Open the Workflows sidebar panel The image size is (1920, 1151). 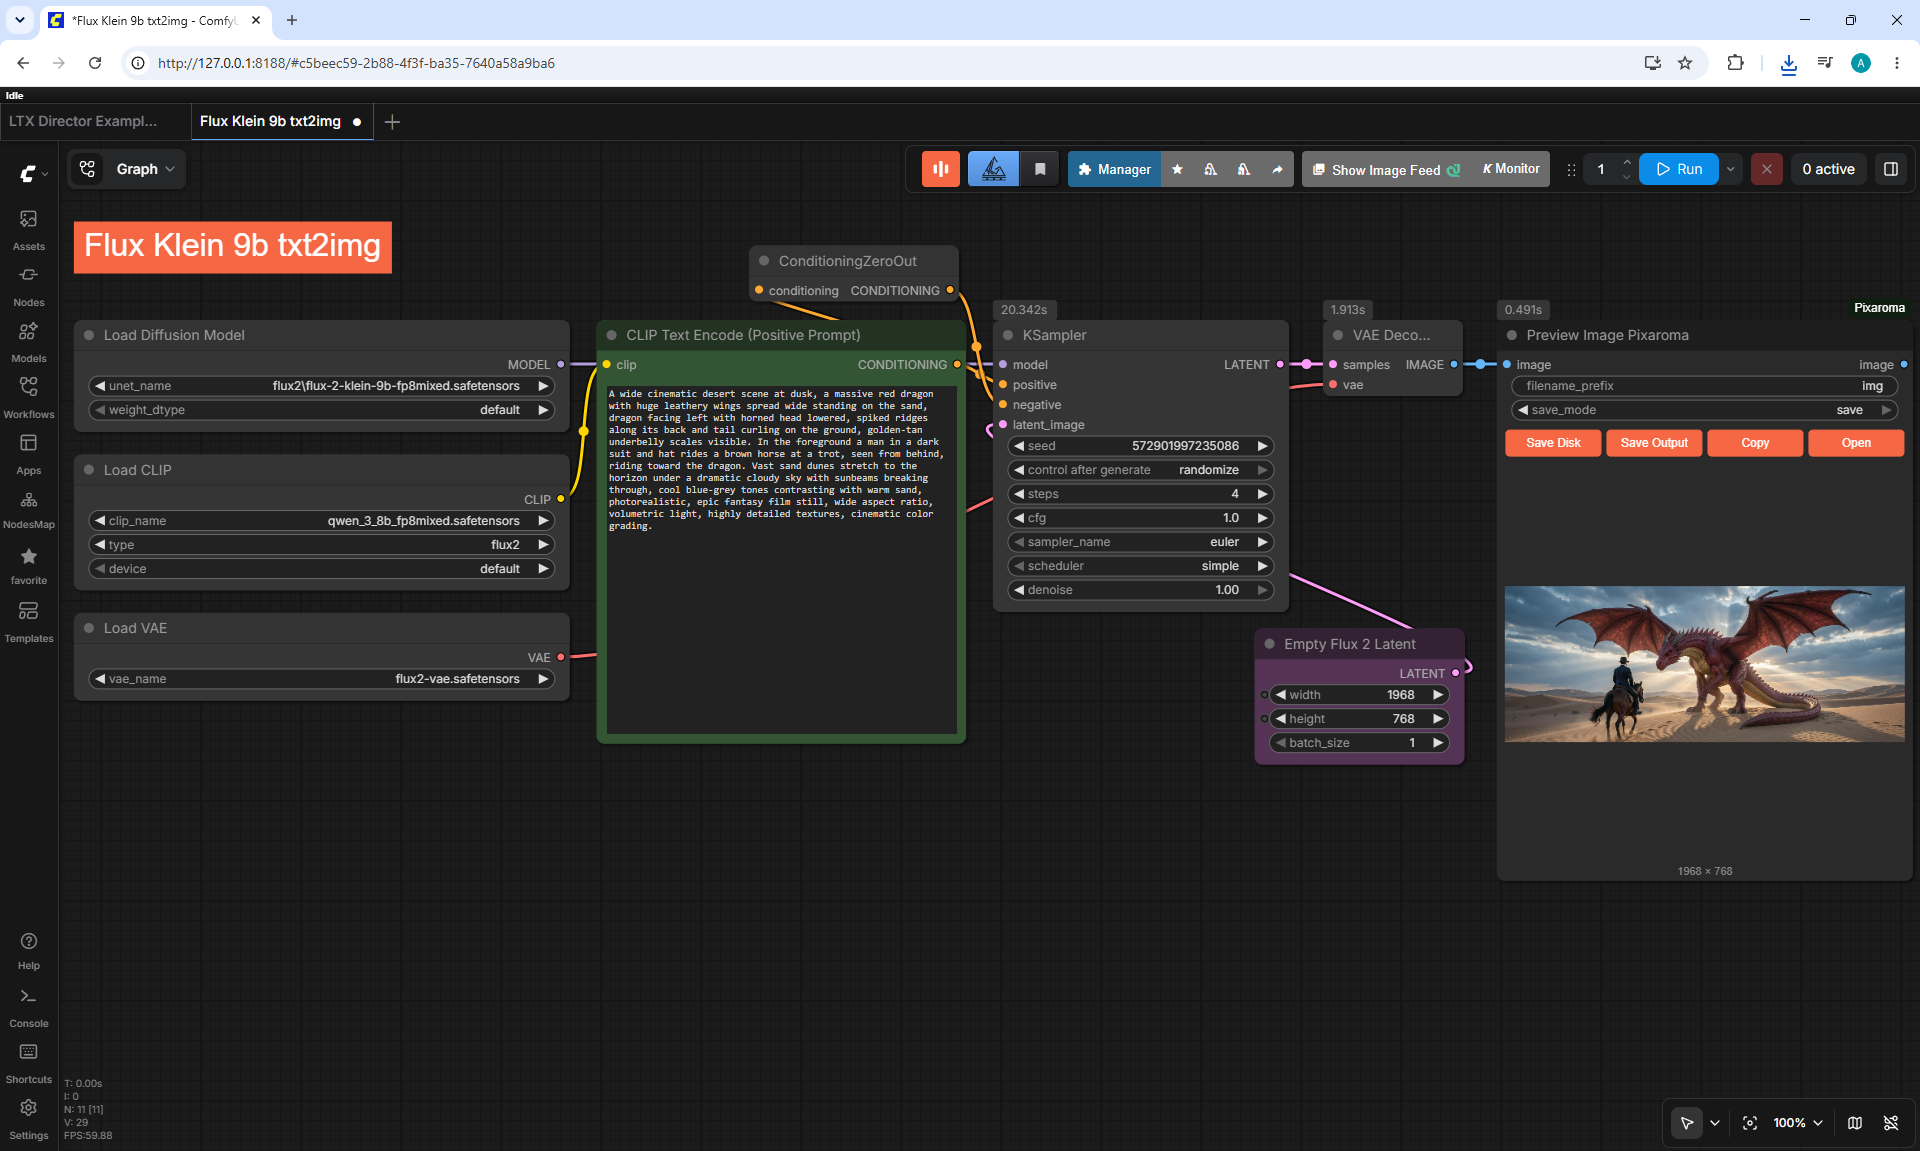(x=28, y=397)
